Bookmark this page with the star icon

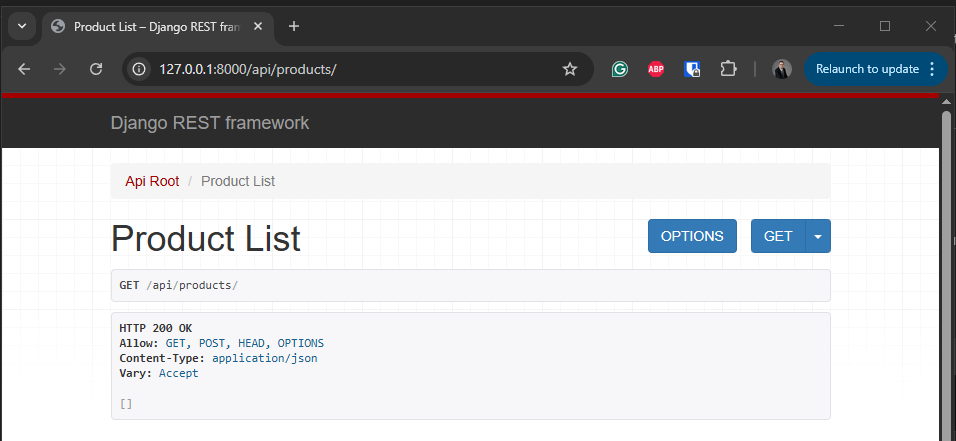[x=569, y=70]
